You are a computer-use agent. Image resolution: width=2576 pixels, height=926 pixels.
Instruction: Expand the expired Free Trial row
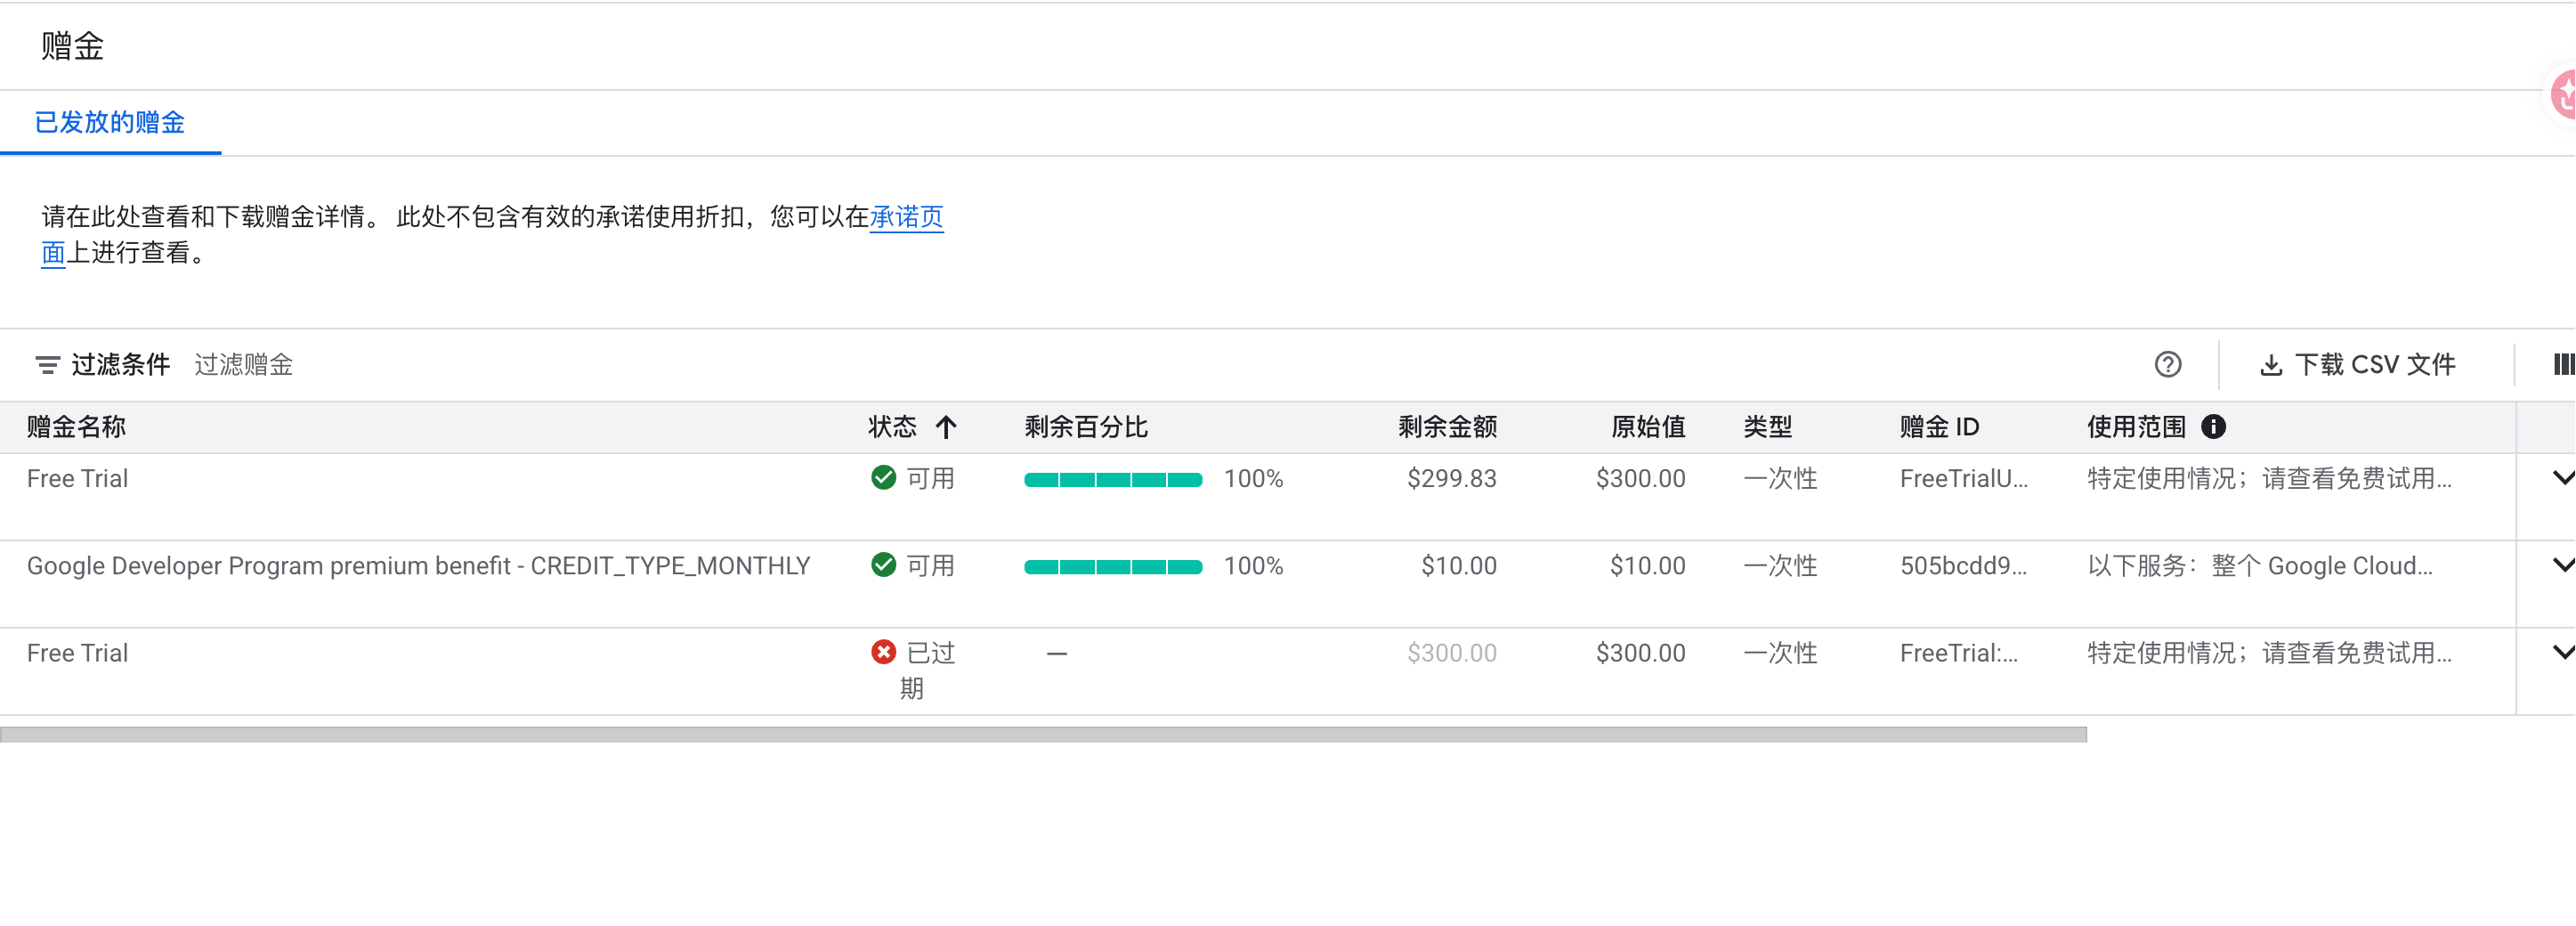tap(2563, 652)
